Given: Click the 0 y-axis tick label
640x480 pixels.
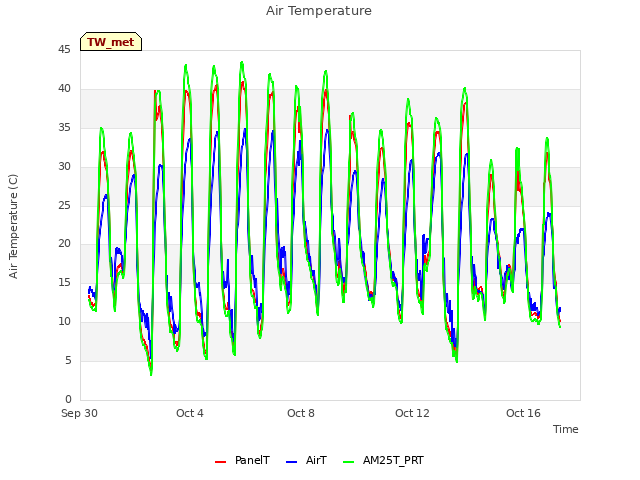Looking at the screenshot, I should (68, 399).
